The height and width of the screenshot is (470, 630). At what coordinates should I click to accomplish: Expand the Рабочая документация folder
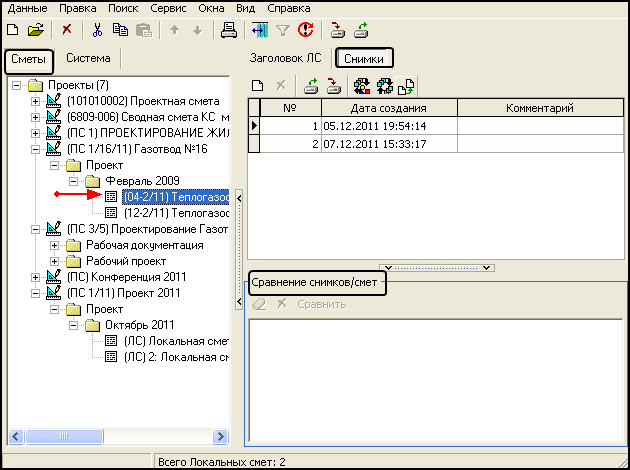click(x=55, y=245)
